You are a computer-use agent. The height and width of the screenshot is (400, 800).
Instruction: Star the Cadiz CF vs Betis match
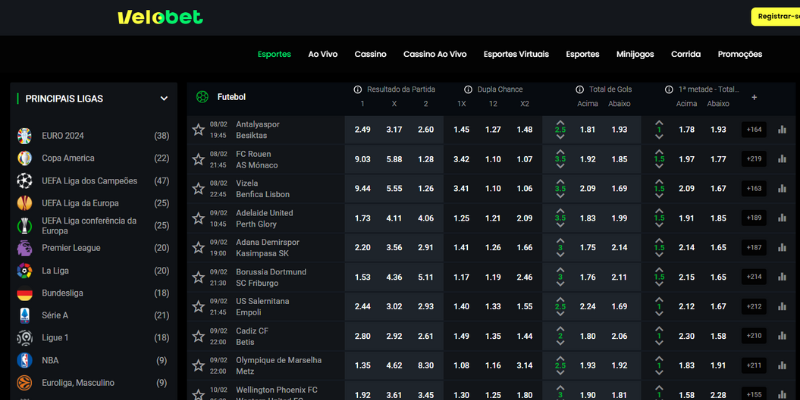[x=198, y=336]
